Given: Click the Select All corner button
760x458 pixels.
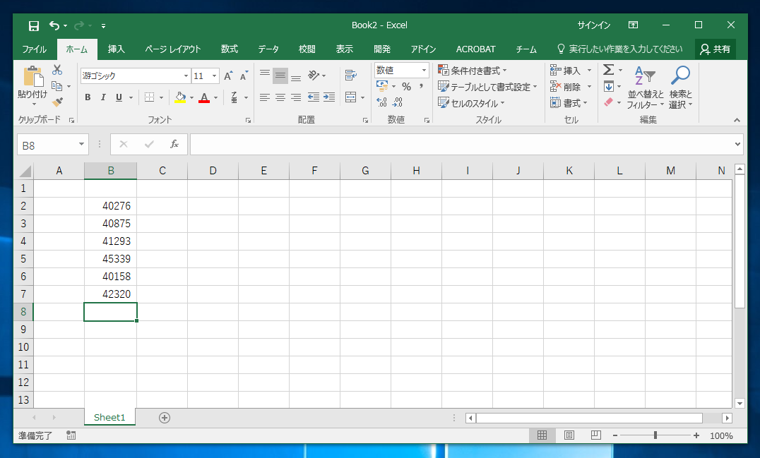Looking at the screenshot, I should (25, 171).
